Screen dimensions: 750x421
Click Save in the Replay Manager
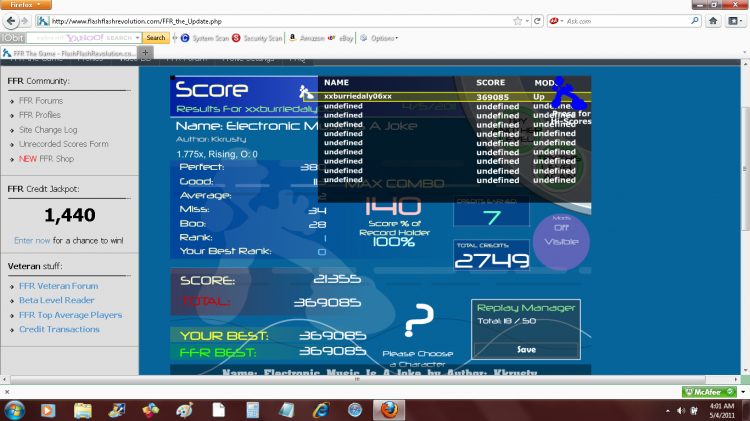526,350
